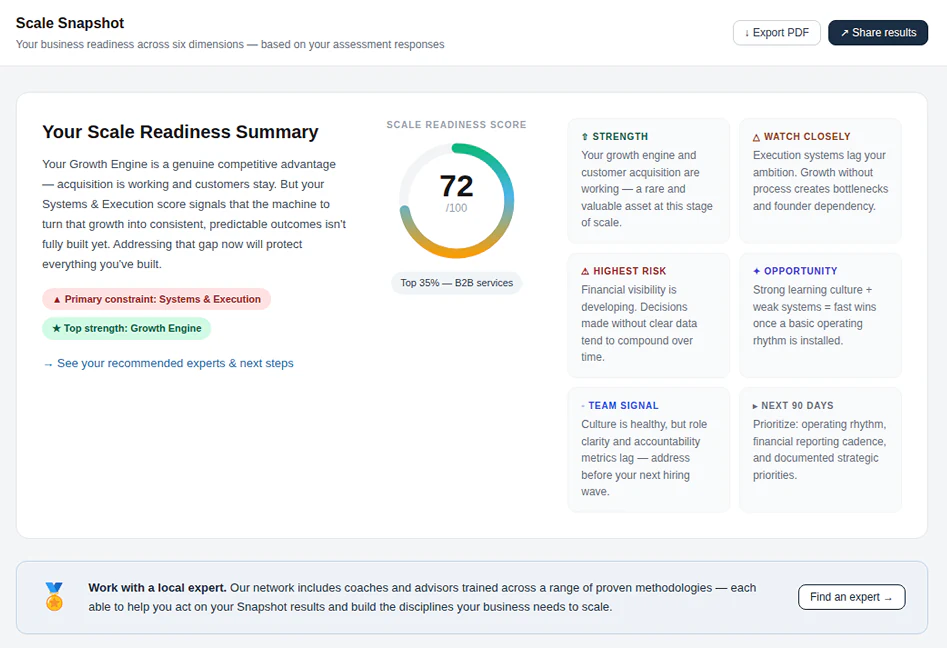The width and height of the screenshot is (947, 648).
Task: Click the play icon beside NEXT 90 DAYS
Action: tap(755, 406)
